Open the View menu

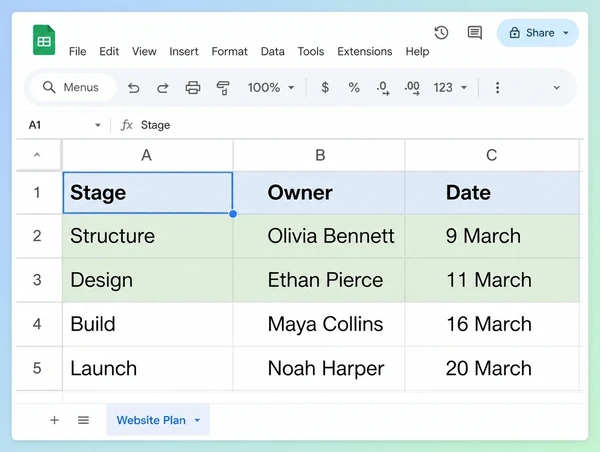tap(144, 51)
